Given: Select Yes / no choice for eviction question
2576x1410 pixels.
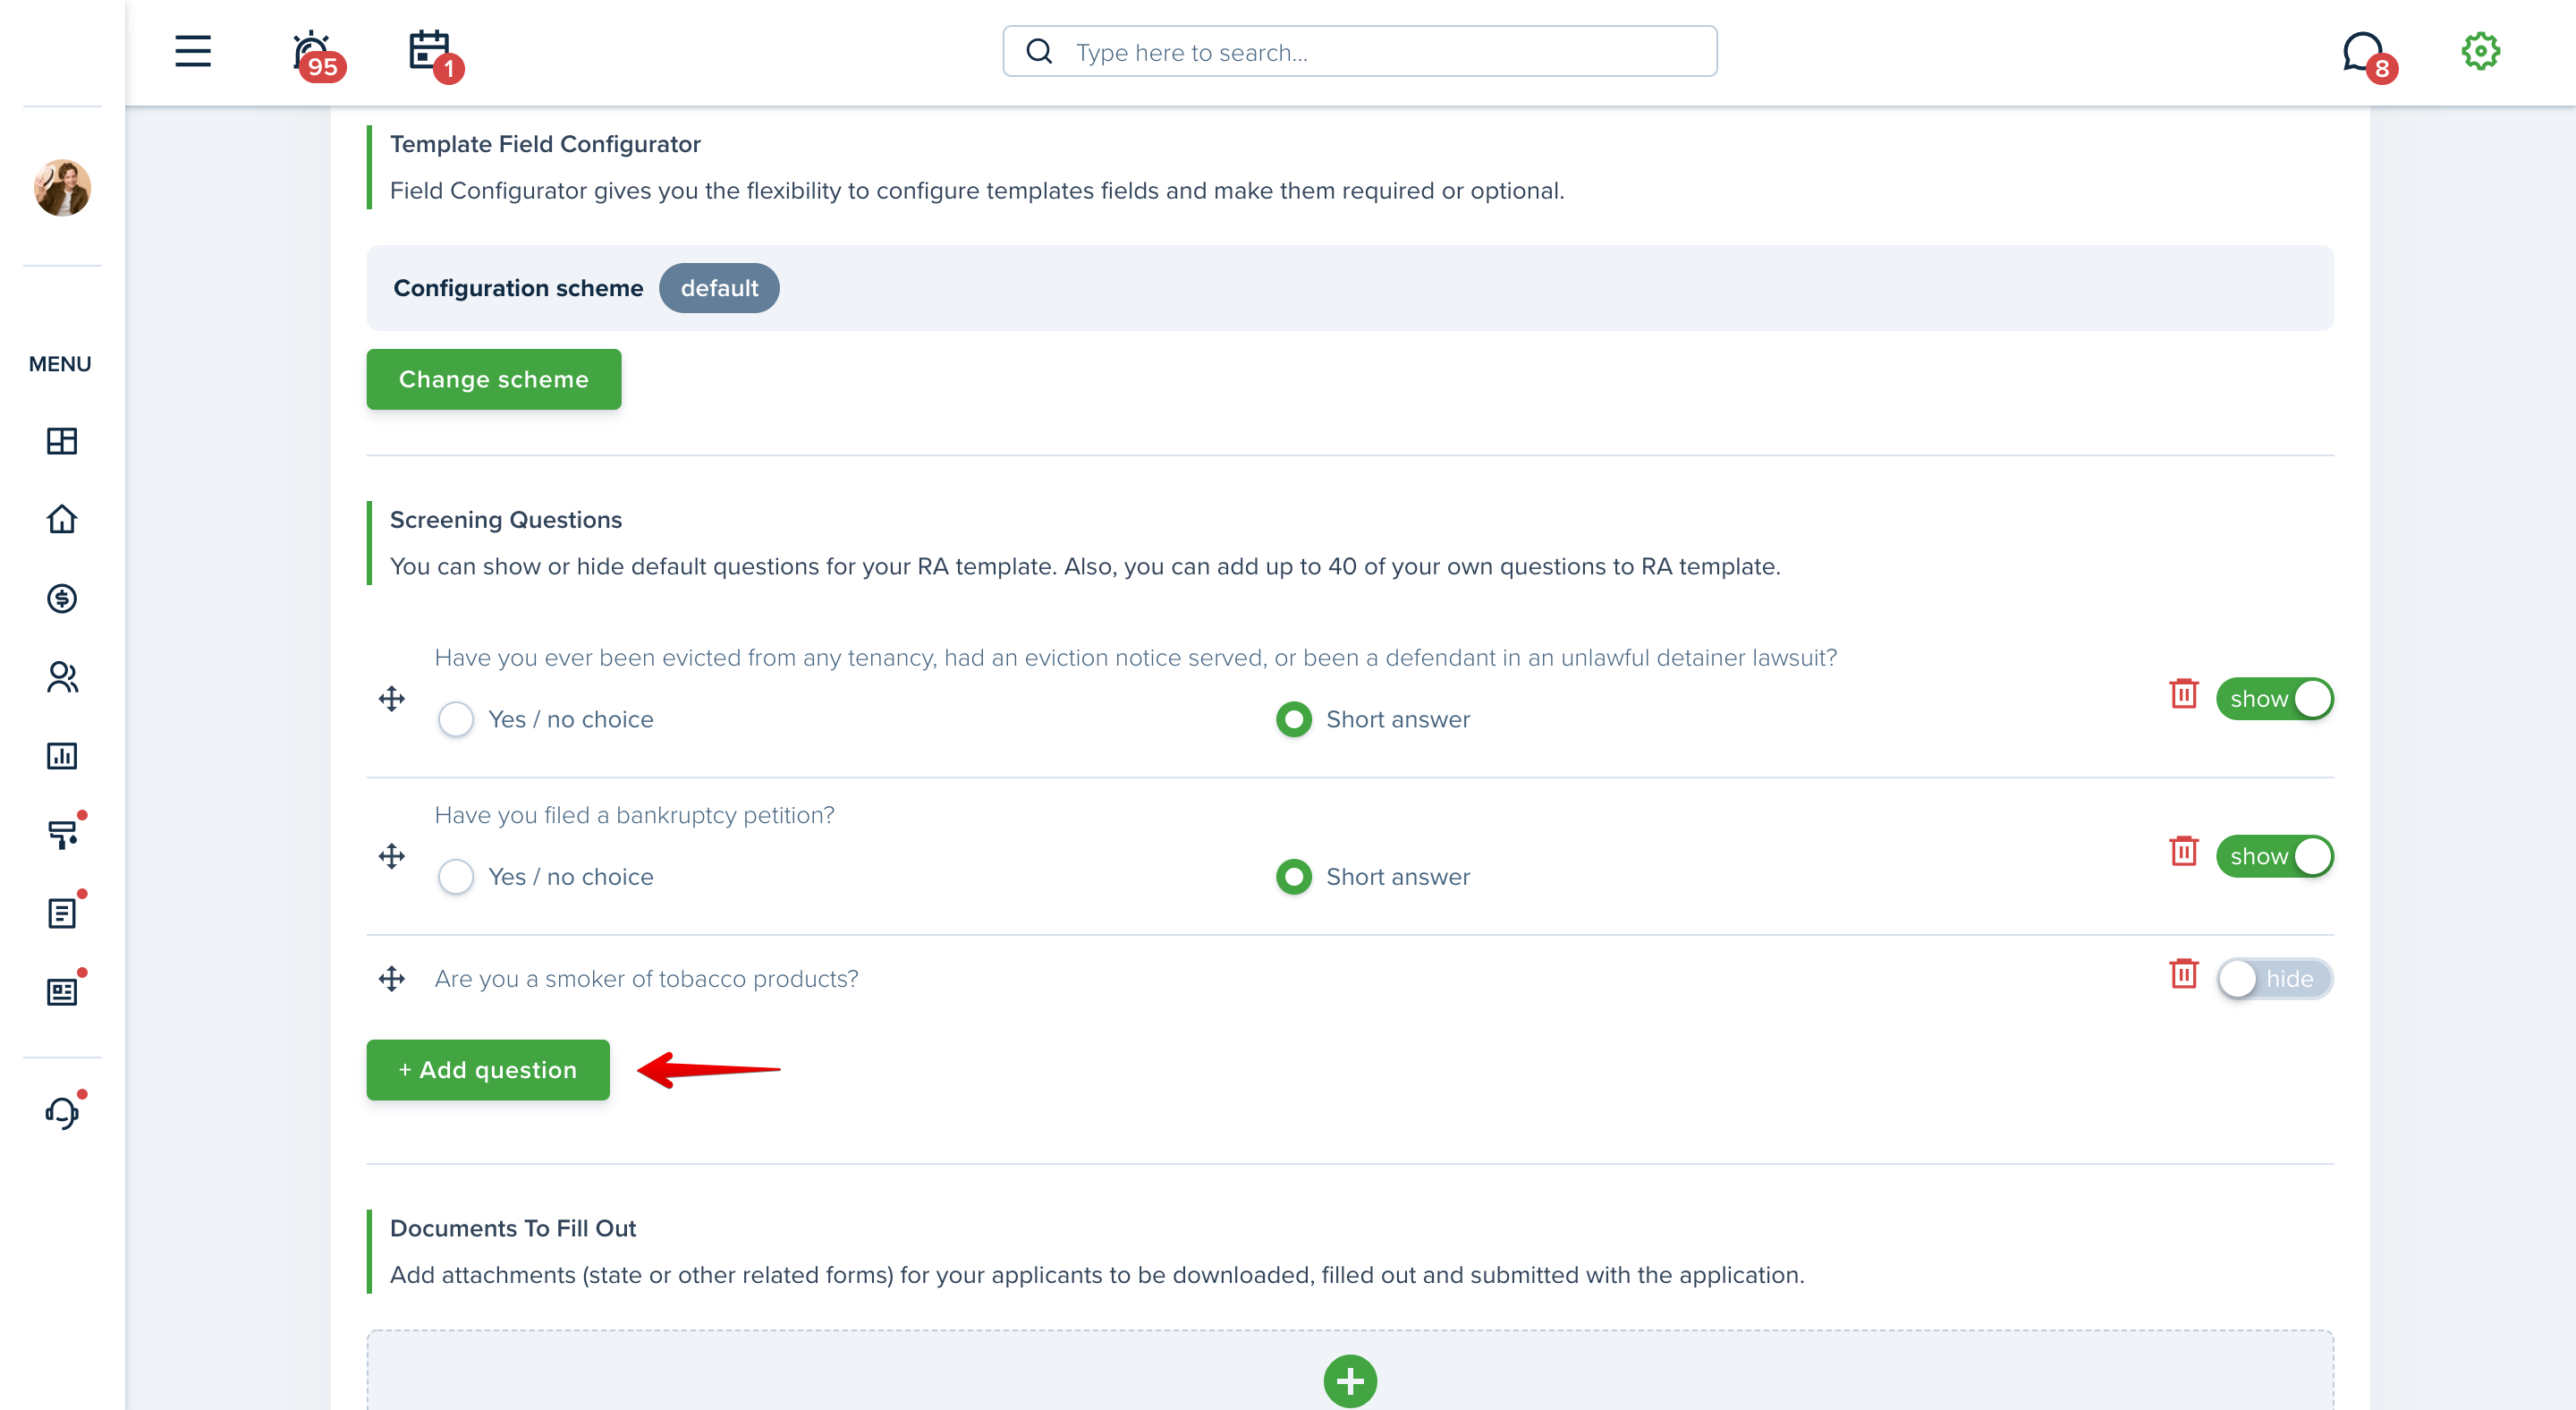Looking at the screenshot, I should pos(456,719).
